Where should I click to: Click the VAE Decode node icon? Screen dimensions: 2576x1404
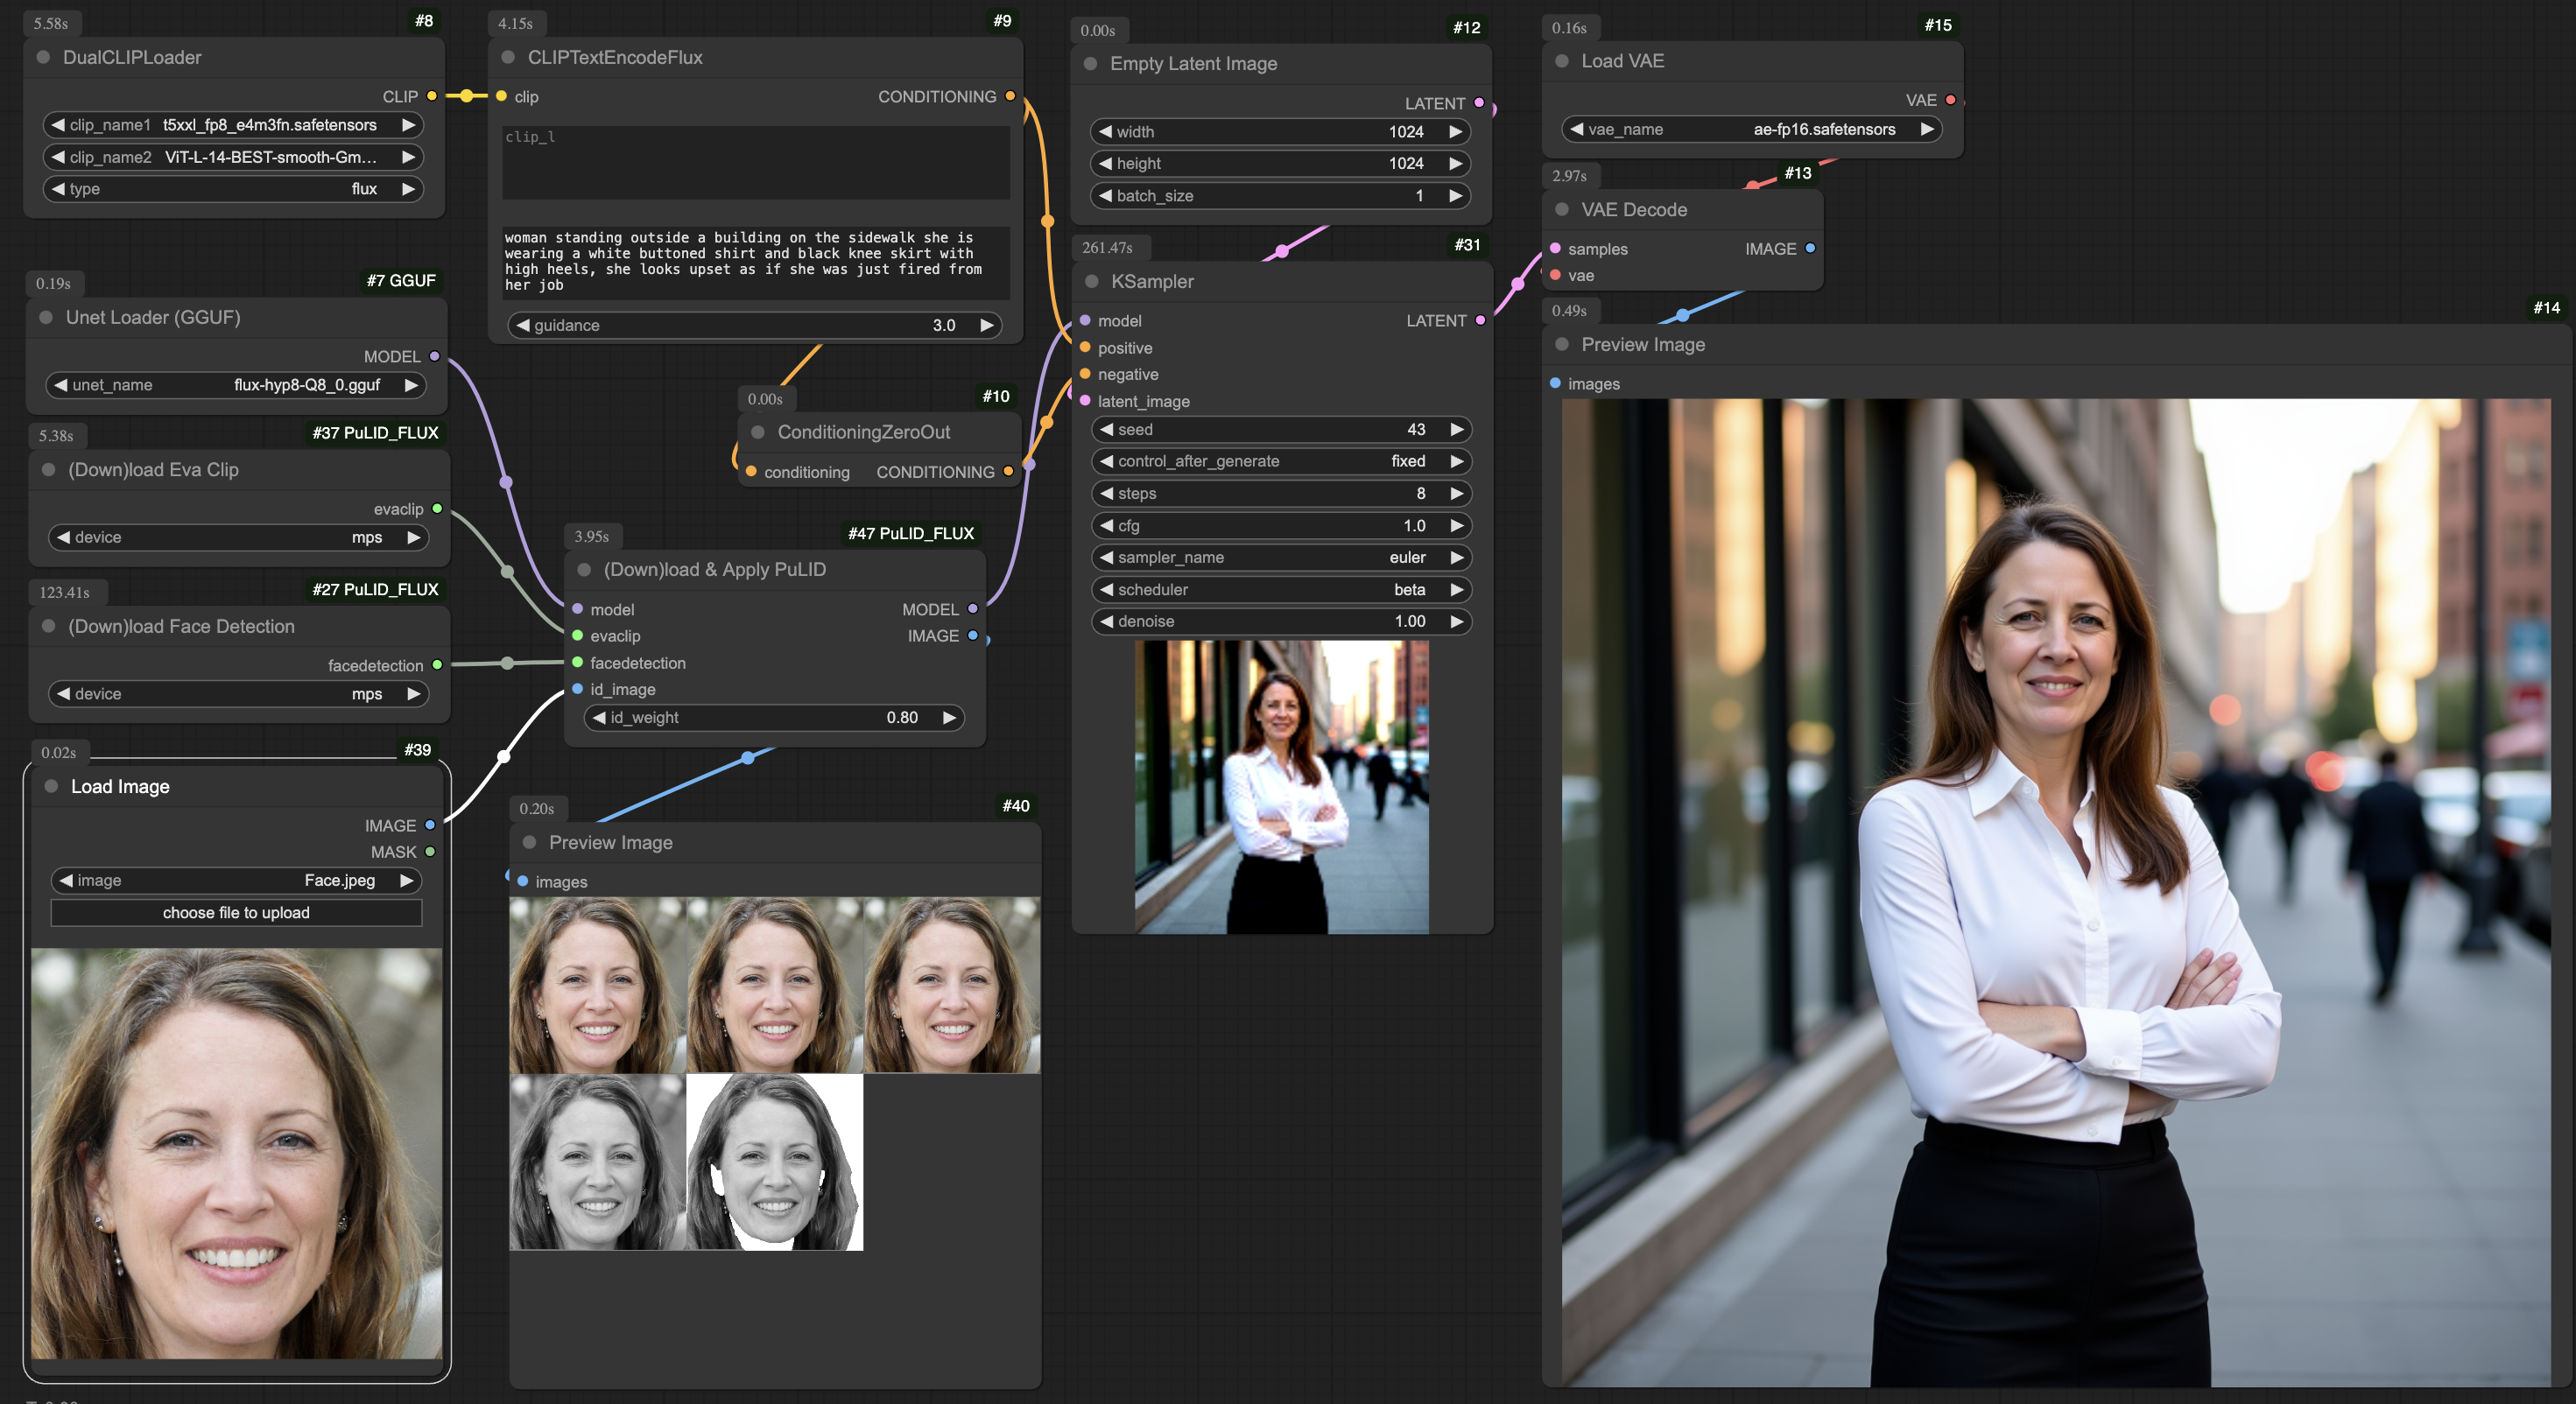[x=1566, y=207]
